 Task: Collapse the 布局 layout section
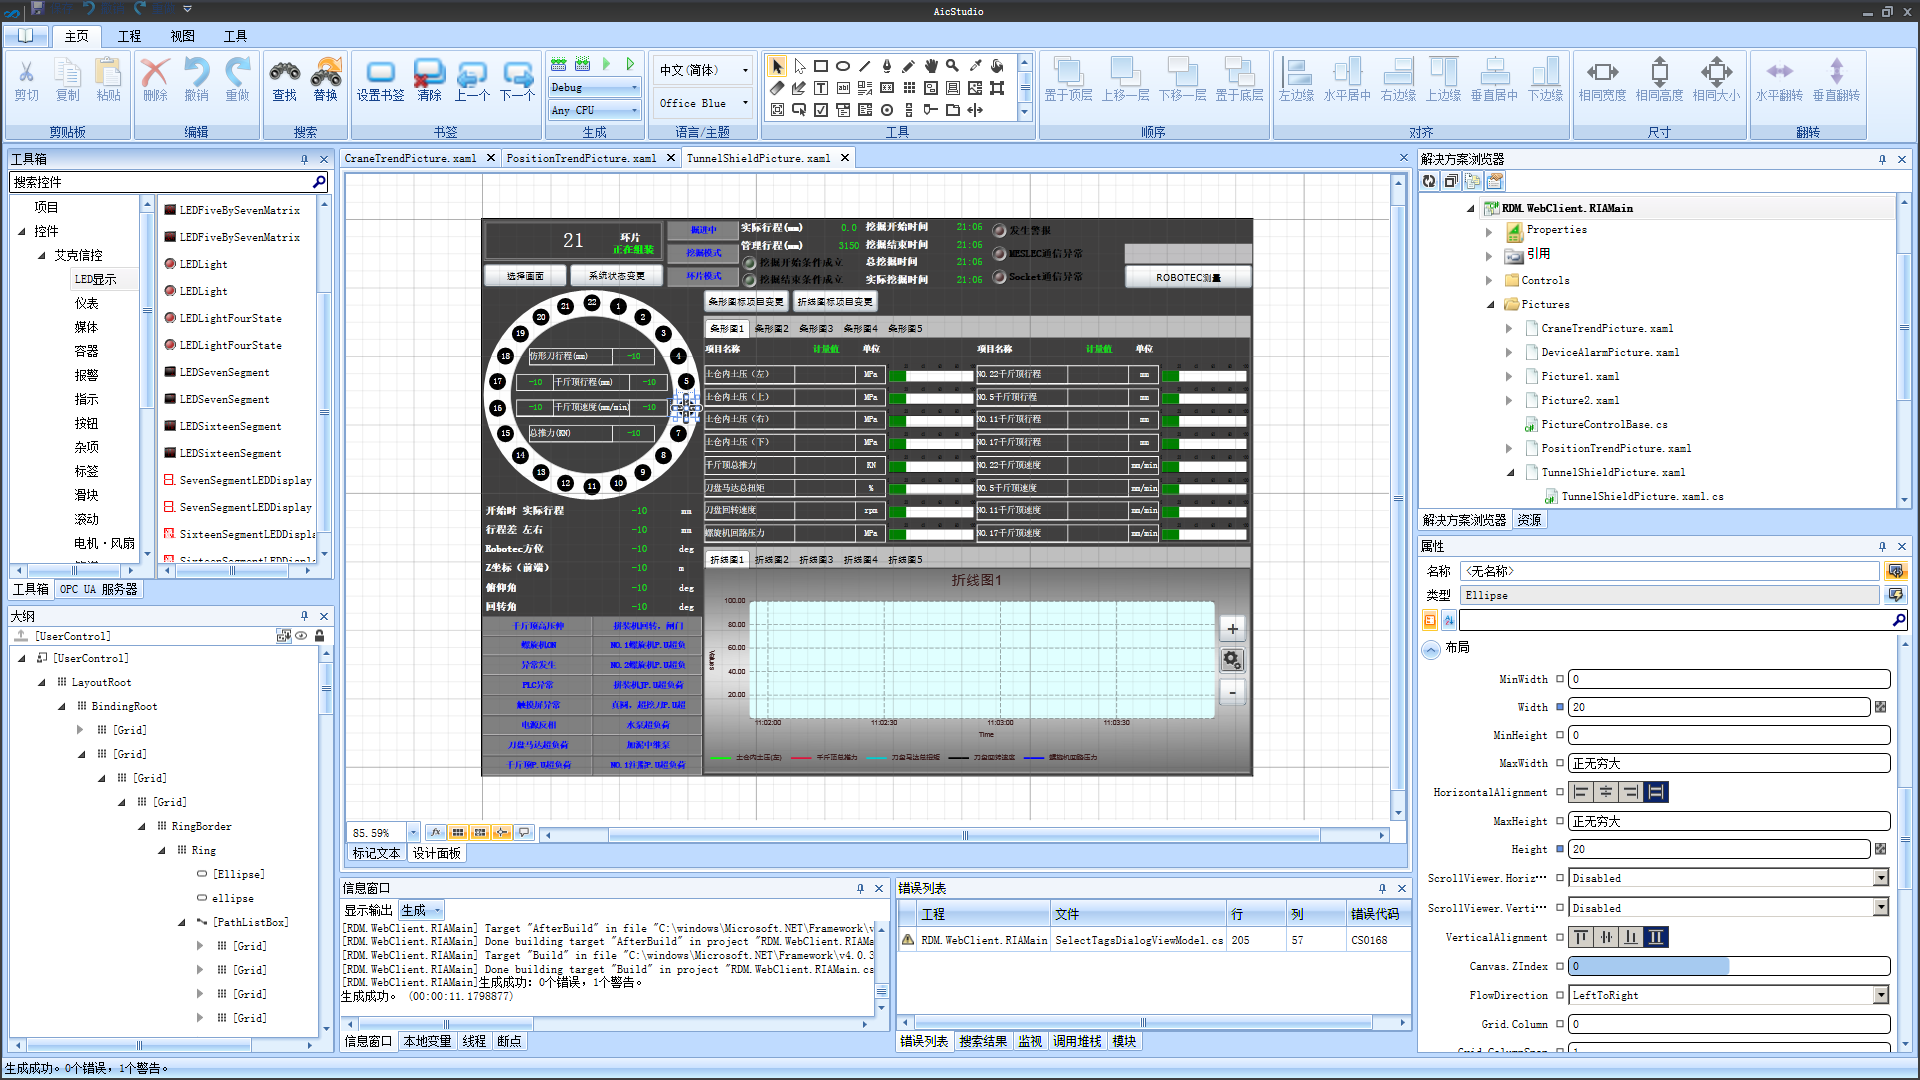1431,649
